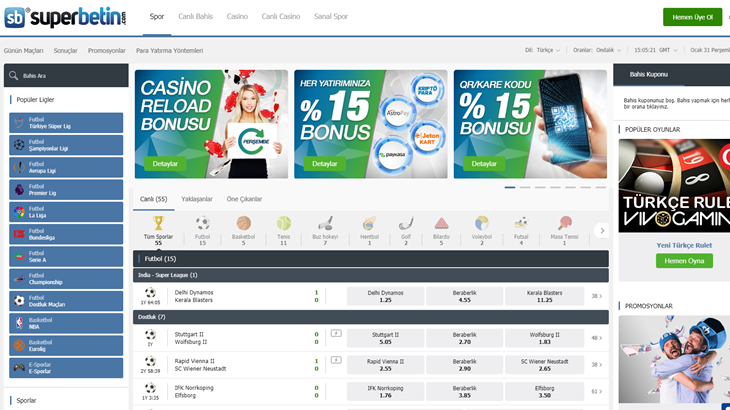Select Tüm Sporlar trophy icon
The width and height of the screenshot is (730, 410).
158,223
